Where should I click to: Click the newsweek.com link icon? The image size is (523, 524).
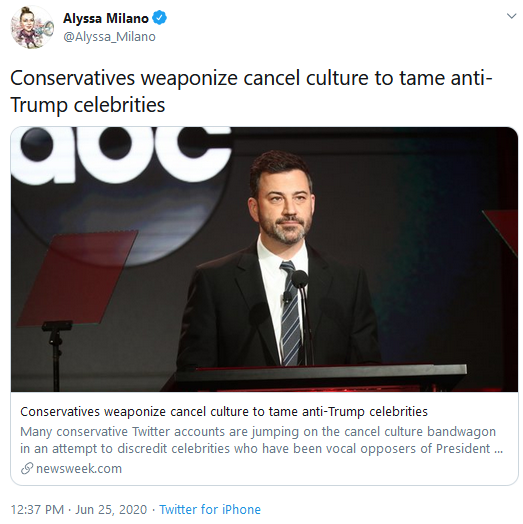click(27, 469)
